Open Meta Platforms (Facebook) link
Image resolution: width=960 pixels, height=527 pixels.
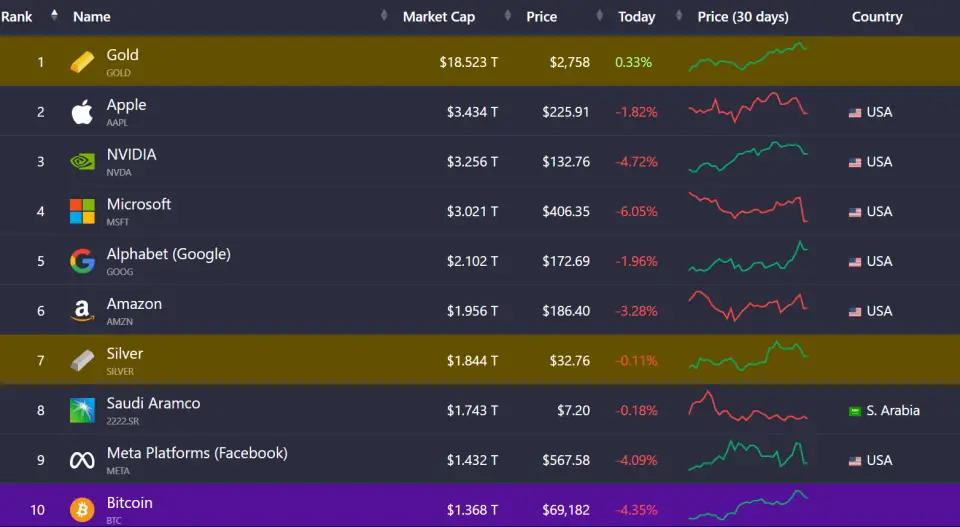point(197,453)
